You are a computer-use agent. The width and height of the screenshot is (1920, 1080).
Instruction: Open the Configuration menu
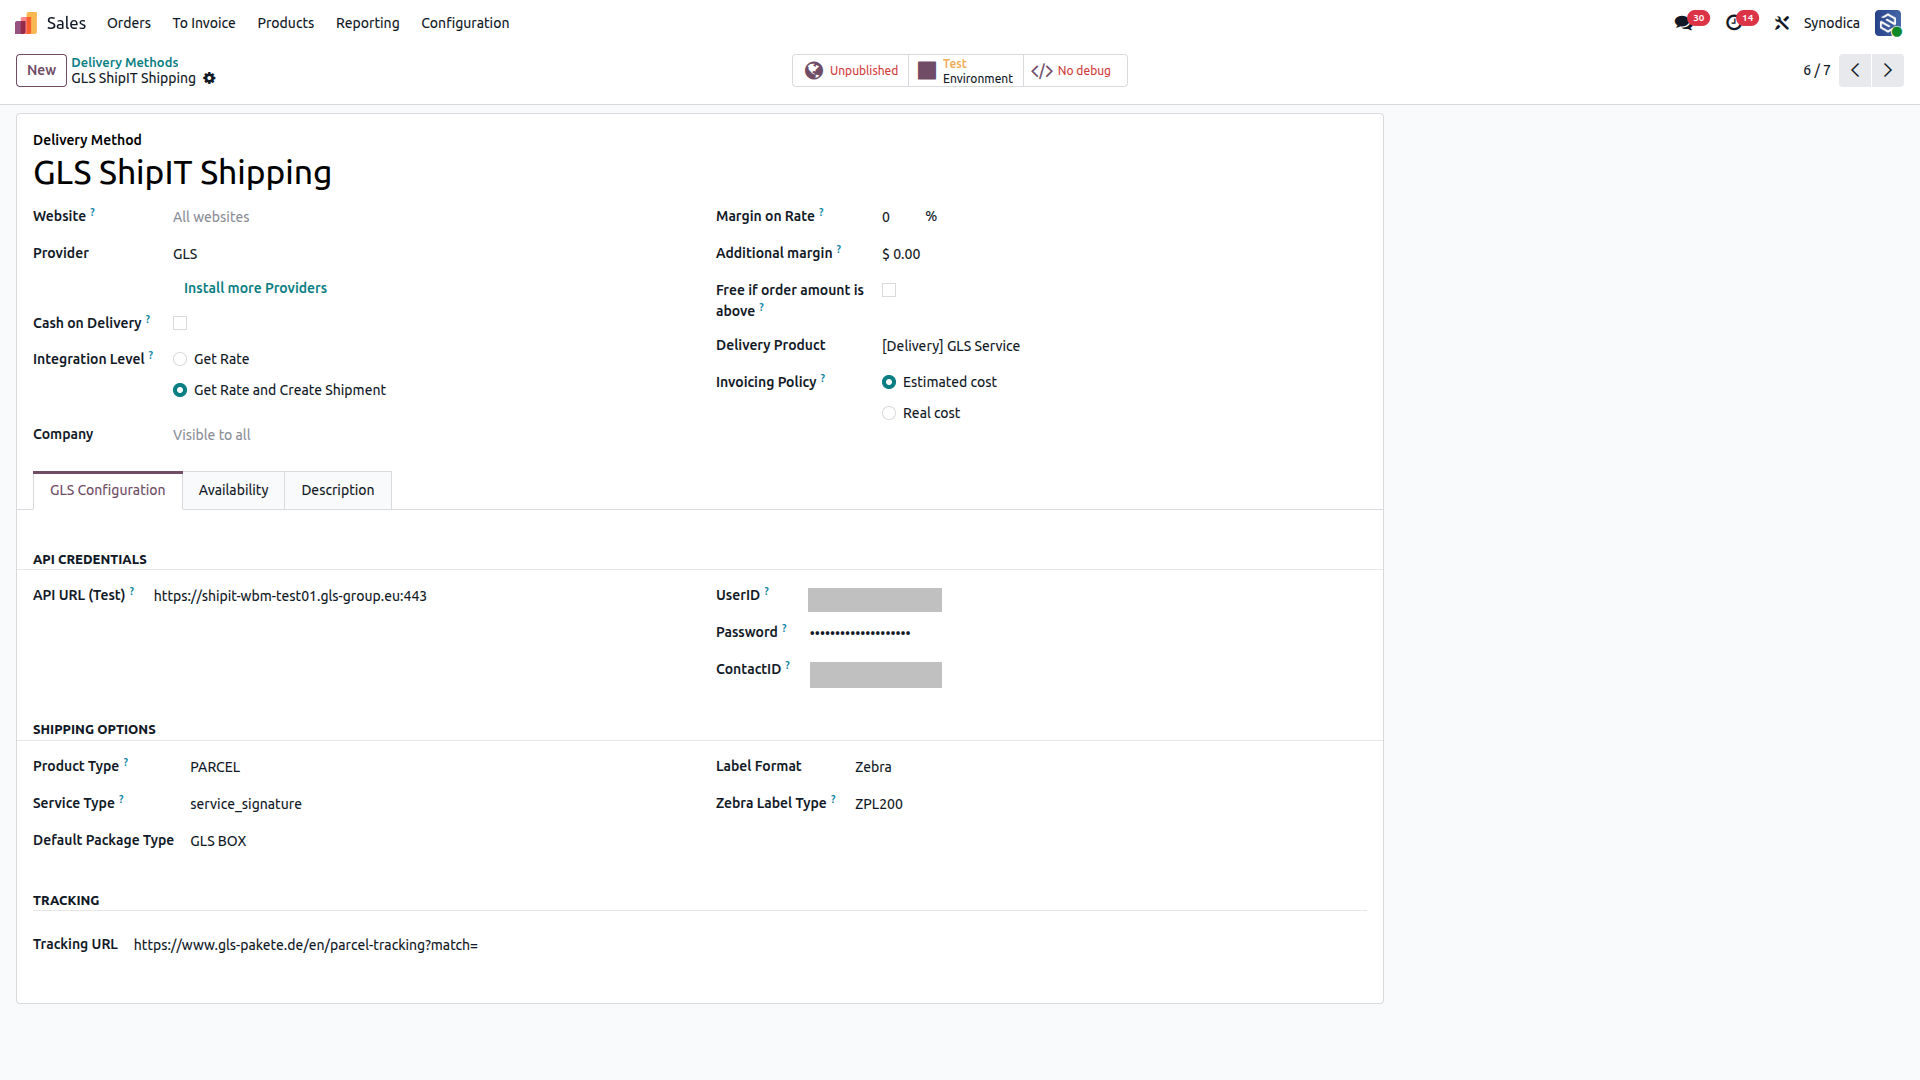[465, 22]
